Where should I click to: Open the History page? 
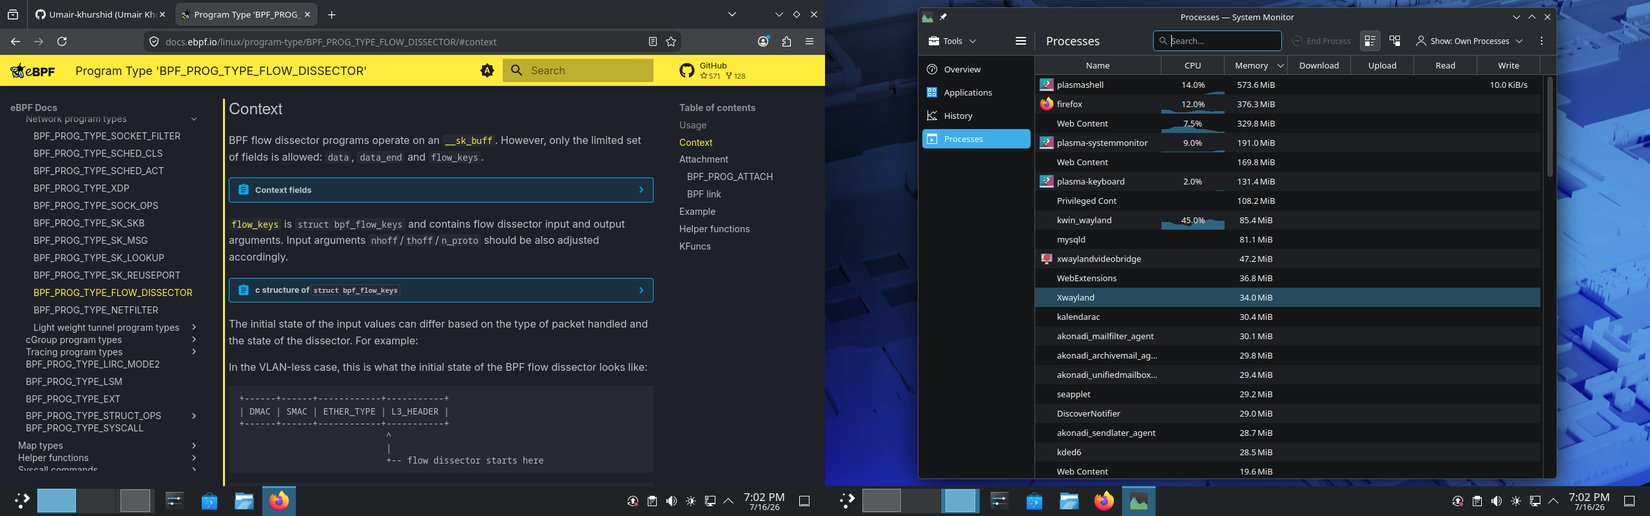tap(976, 116)
